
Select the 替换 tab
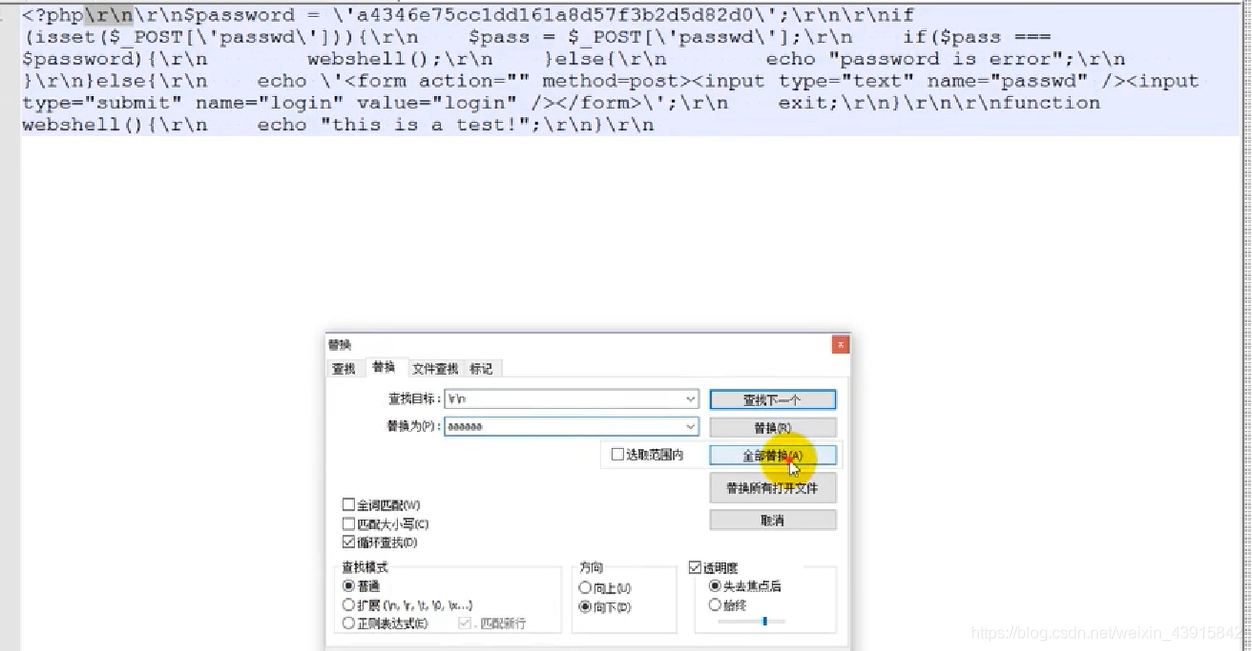tap(383, 368)
